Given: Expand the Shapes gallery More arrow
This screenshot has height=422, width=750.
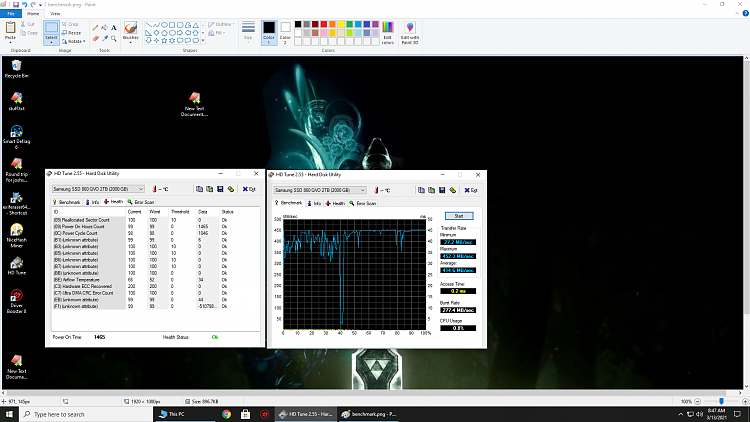Looking at the screenshot, I should point(203,41).
